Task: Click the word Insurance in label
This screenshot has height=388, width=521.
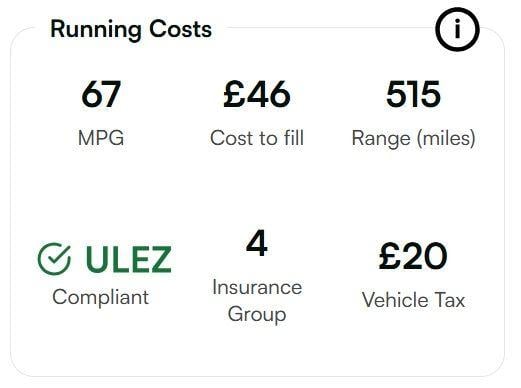Action: (257, 287)
